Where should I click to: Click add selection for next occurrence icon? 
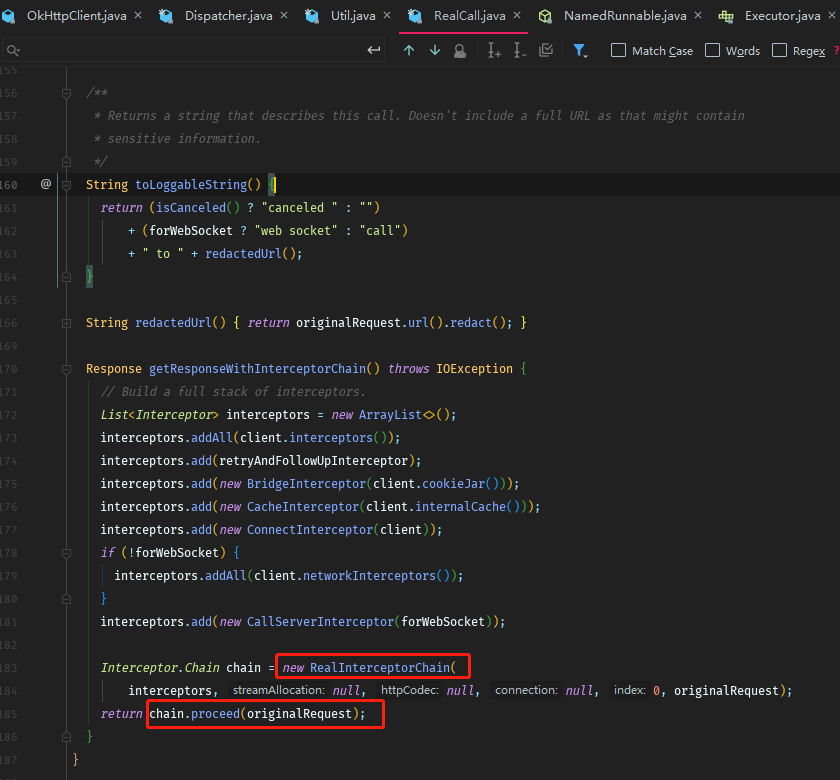coord(494,50)
